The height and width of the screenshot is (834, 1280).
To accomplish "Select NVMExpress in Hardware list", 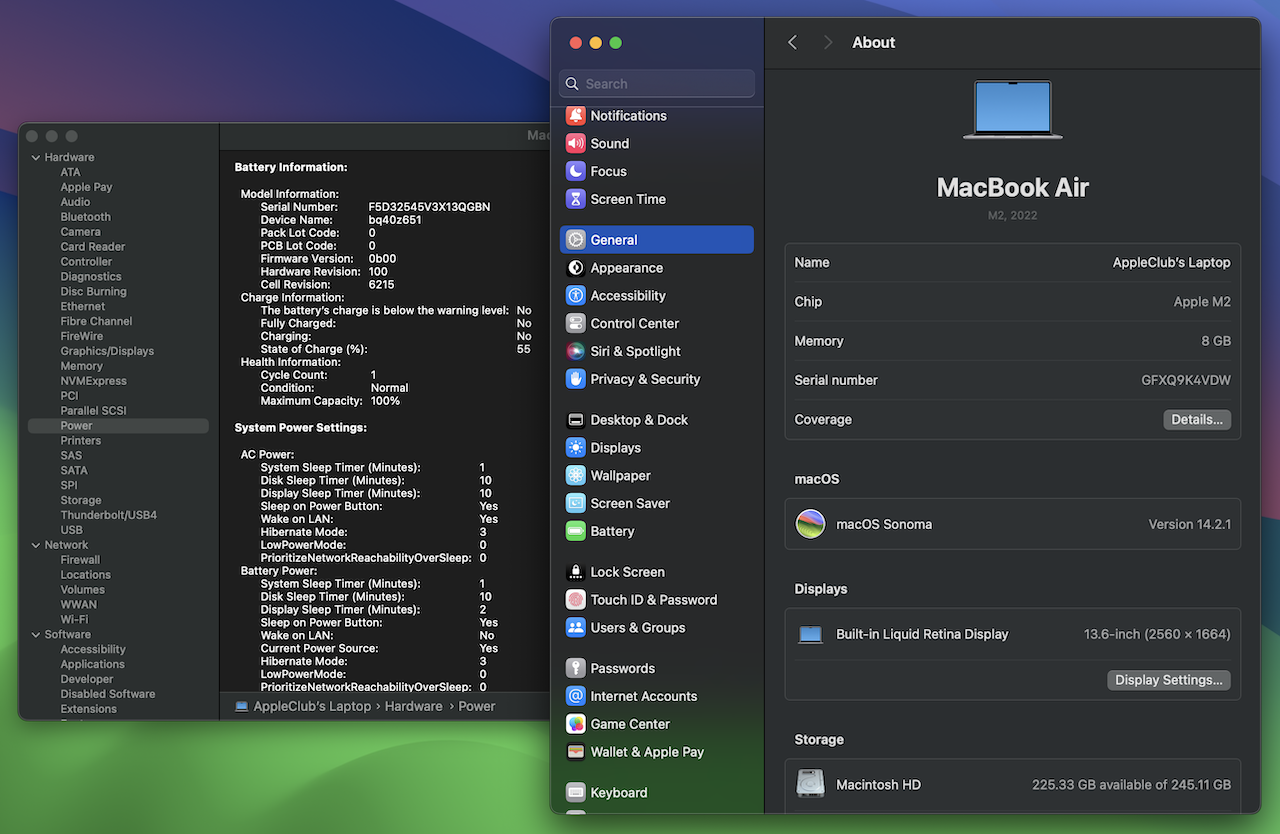I will click(x=93, y=381).
